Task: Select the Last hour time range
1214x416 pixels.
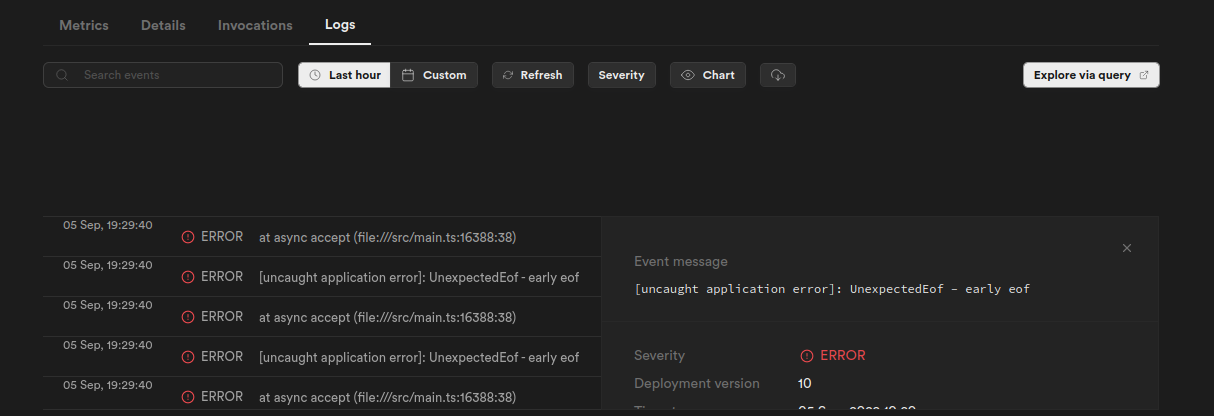Action: (x=344, y=75)
